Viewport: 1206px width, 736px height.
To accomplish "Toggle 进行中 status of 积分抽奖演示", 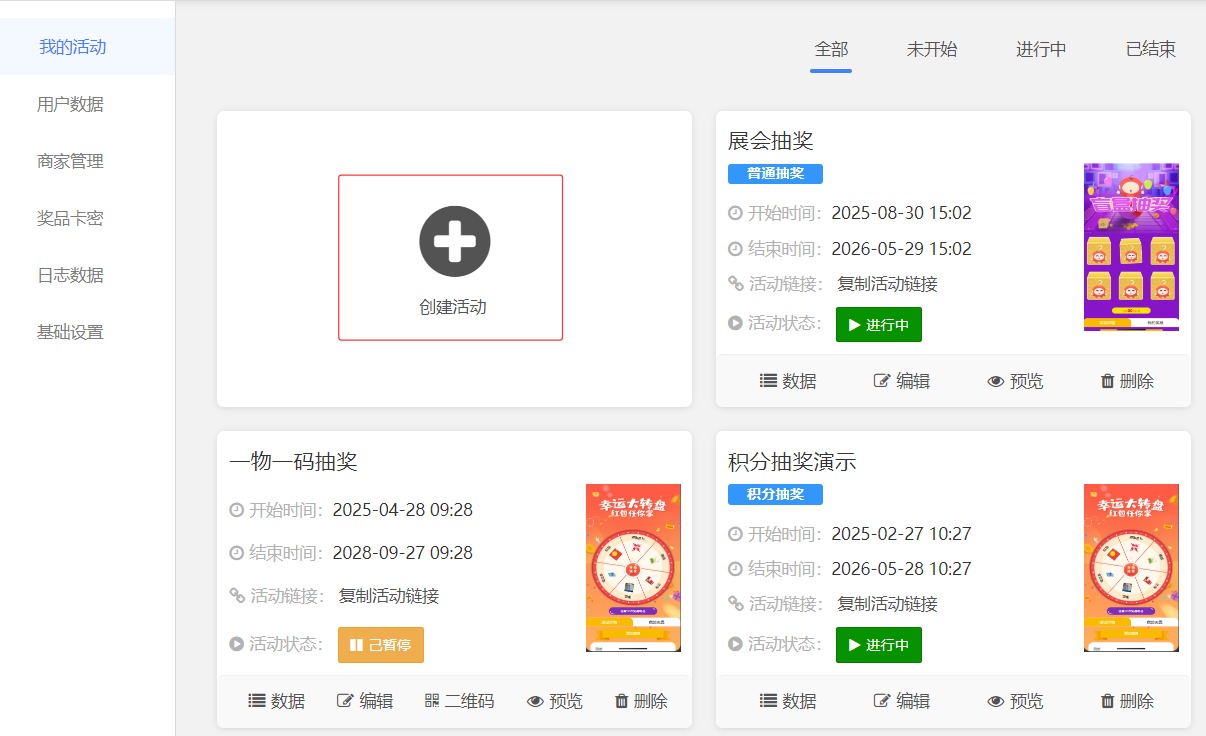I will 879,645.
